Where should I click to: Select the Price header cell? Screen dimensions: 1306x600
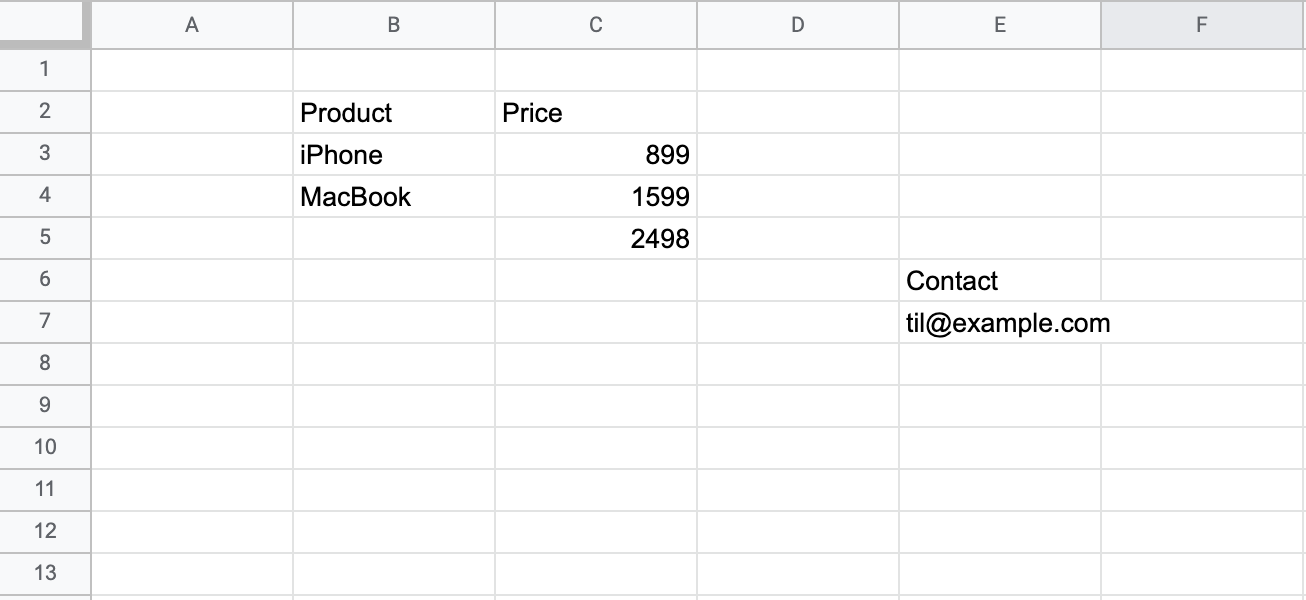click(596, 113)
